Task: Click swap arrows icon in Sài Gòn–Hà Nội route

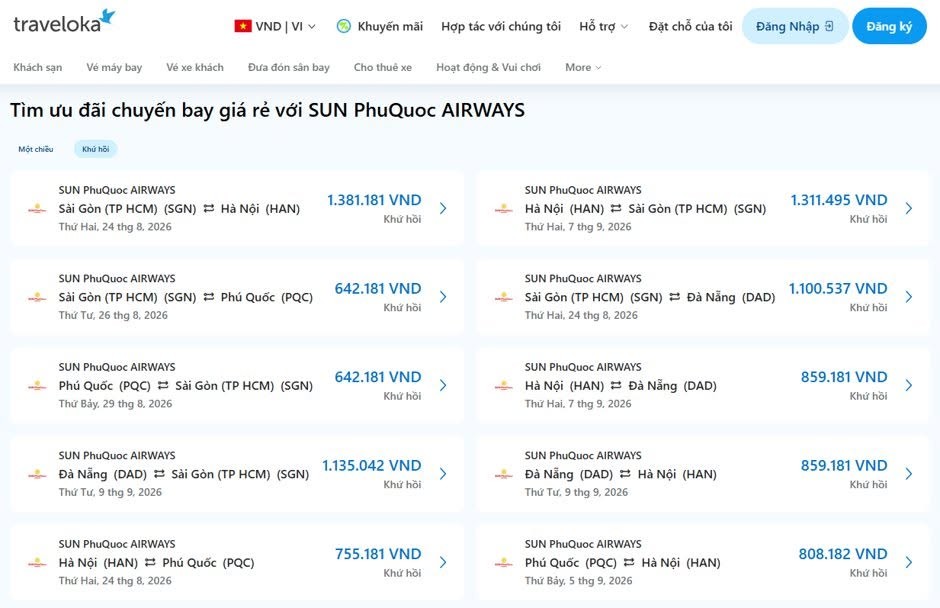Action: pos(209,209)
